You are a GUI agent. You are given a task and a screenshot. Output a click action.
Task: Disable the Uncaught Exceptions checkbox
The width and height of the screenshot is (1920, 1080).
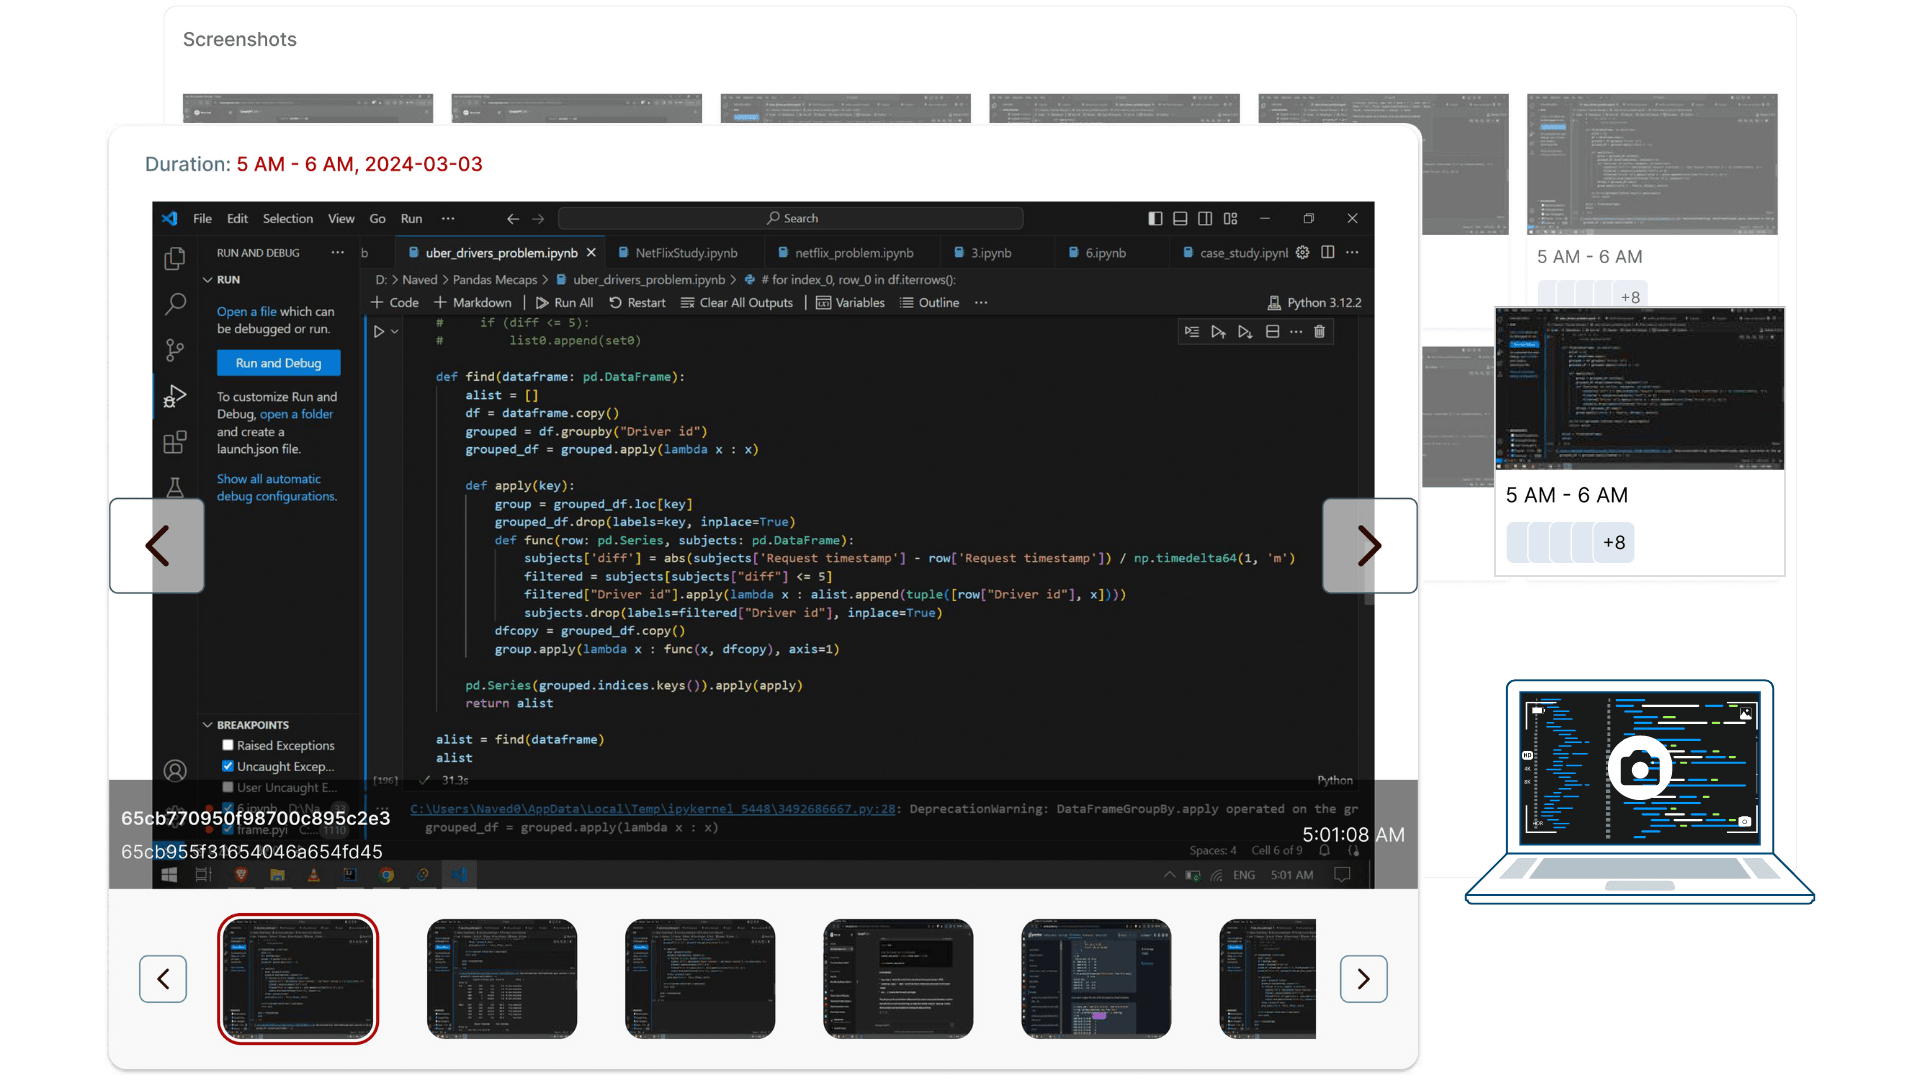228,766
